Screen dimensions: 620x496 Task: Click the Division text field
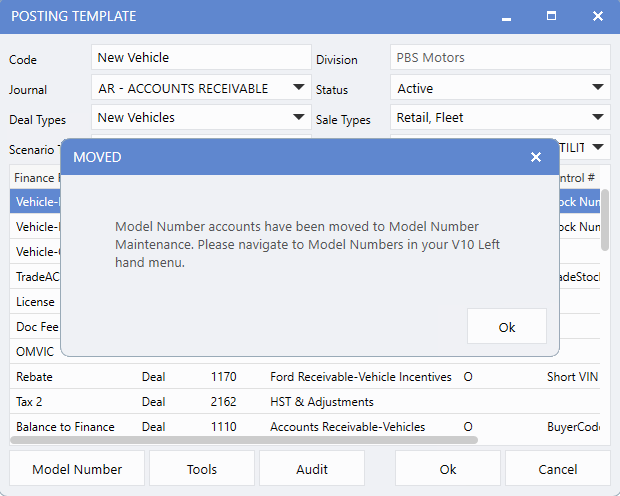[499, 58]
